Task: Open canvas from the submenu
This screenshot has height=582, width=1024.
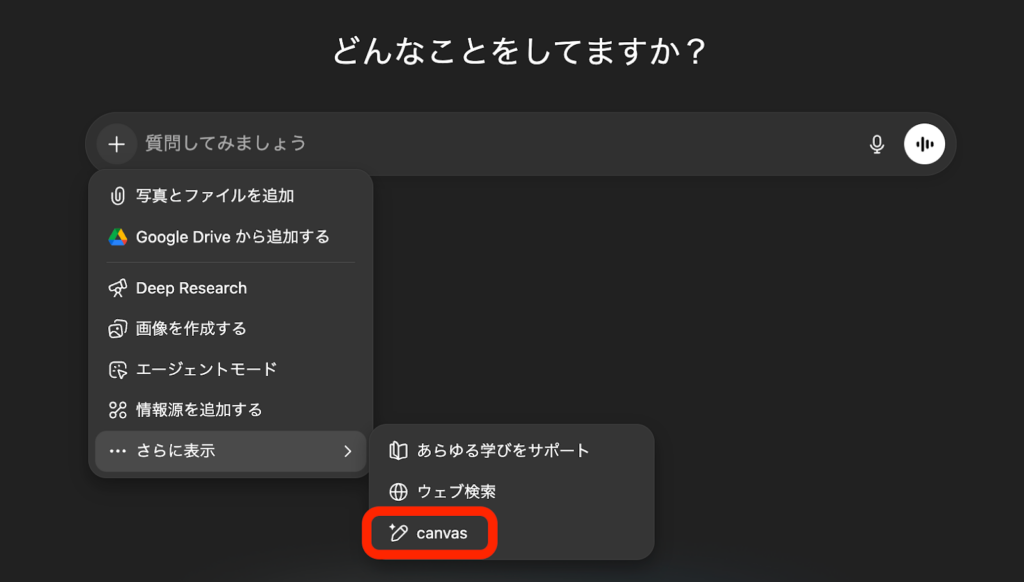Action: [441, 533]
